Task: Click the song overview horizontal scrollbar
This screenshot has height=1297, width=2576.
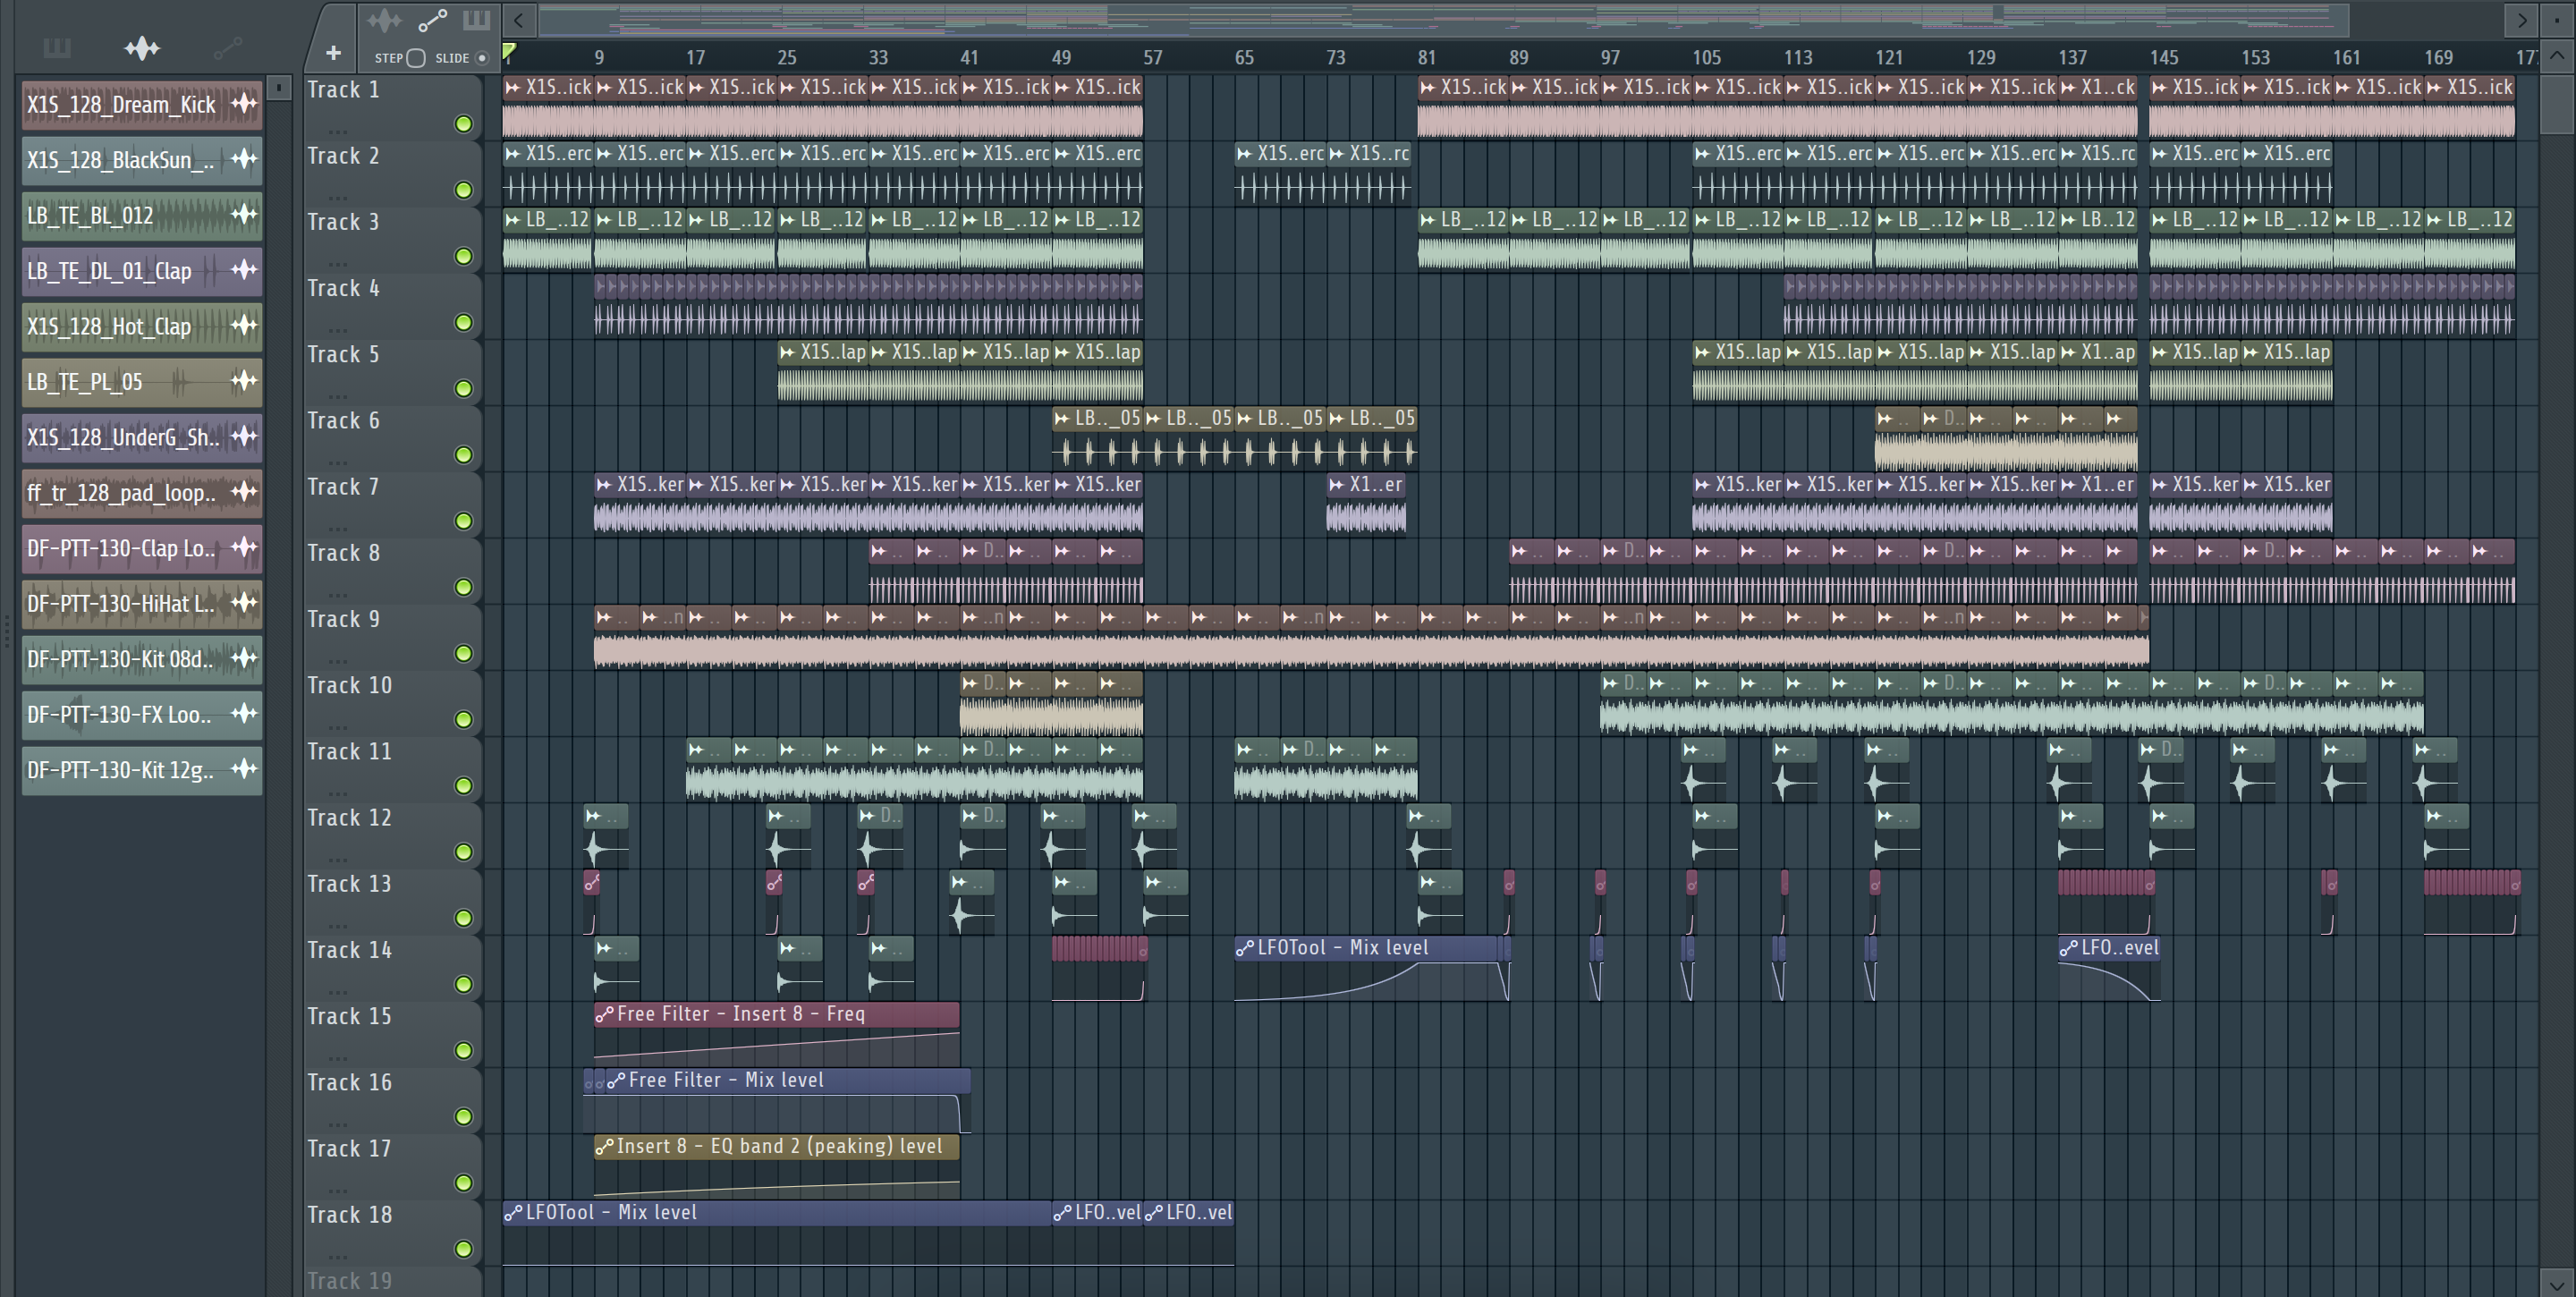Action: point(1444,19)
